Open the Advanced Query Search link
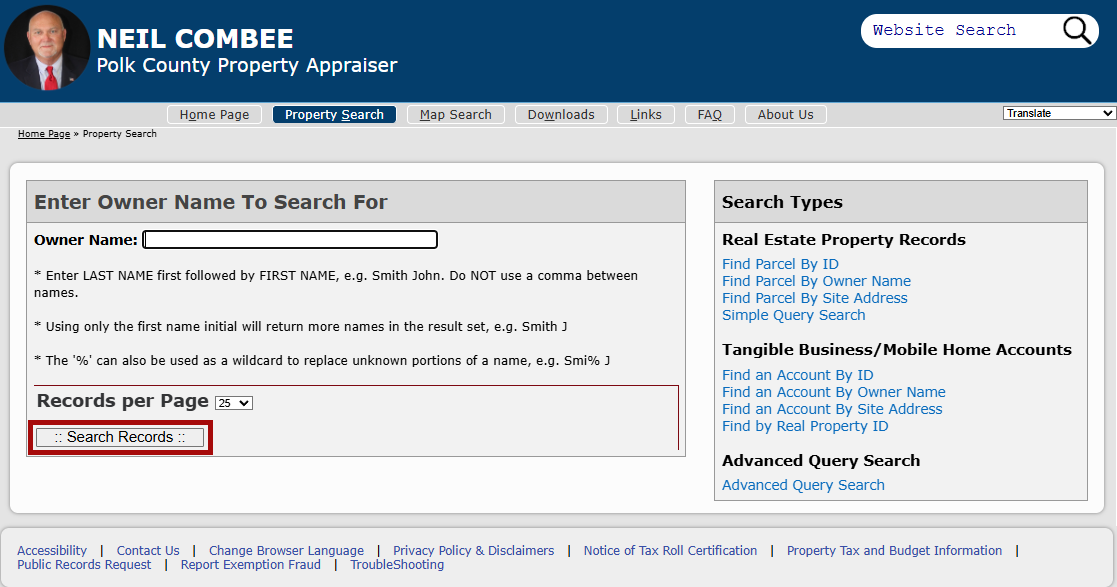1117x587 pixels. pyautogui.click(x=803, y=484)
